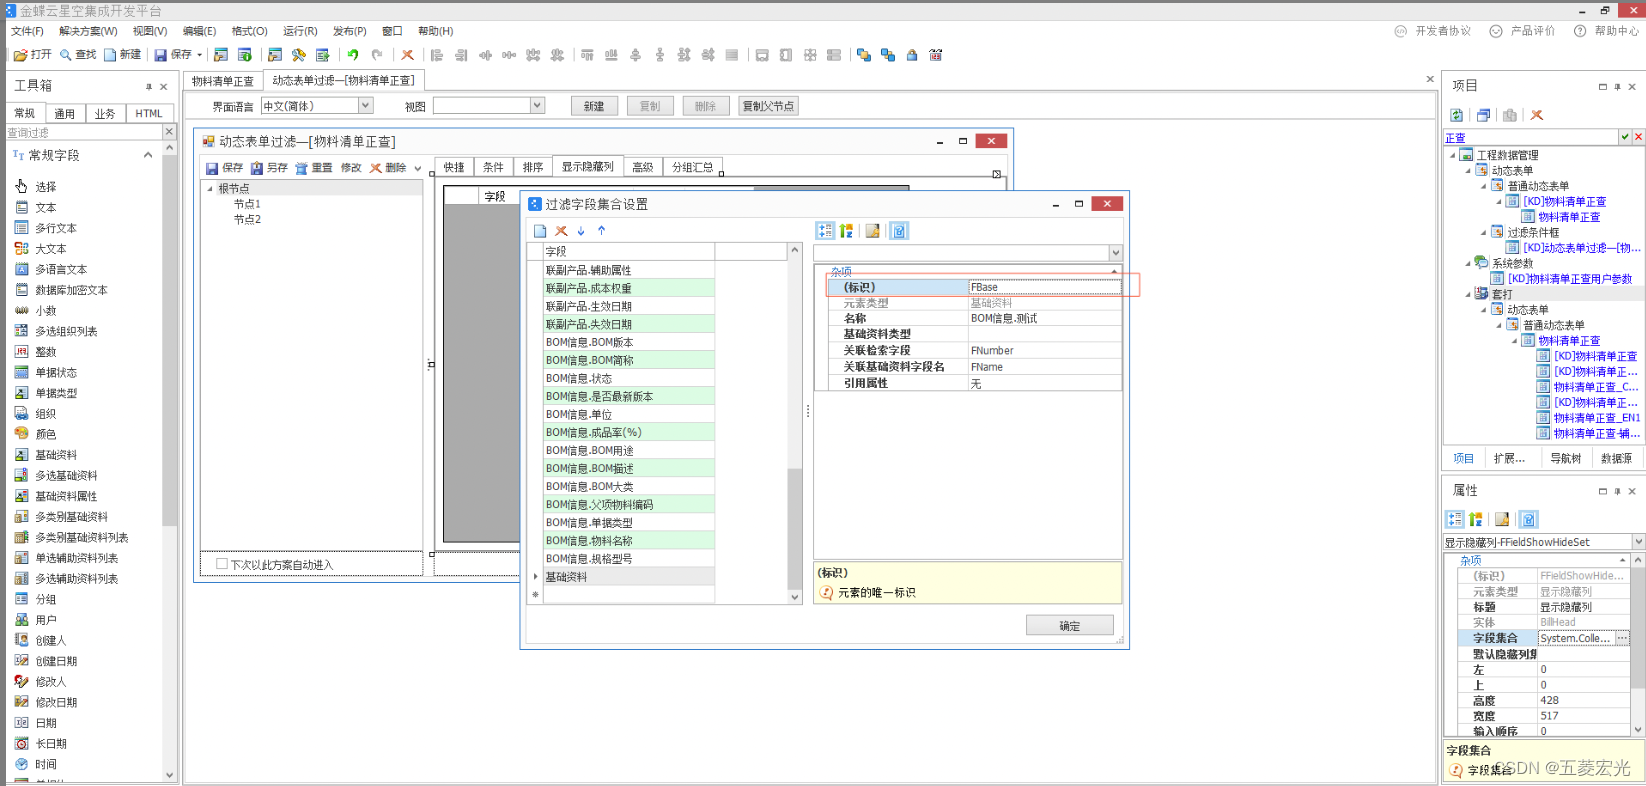This screenshot has height=786, width=1646.
Task: Select the 显示隐藏列 tab in the filter window
Action: coord(588,167)
